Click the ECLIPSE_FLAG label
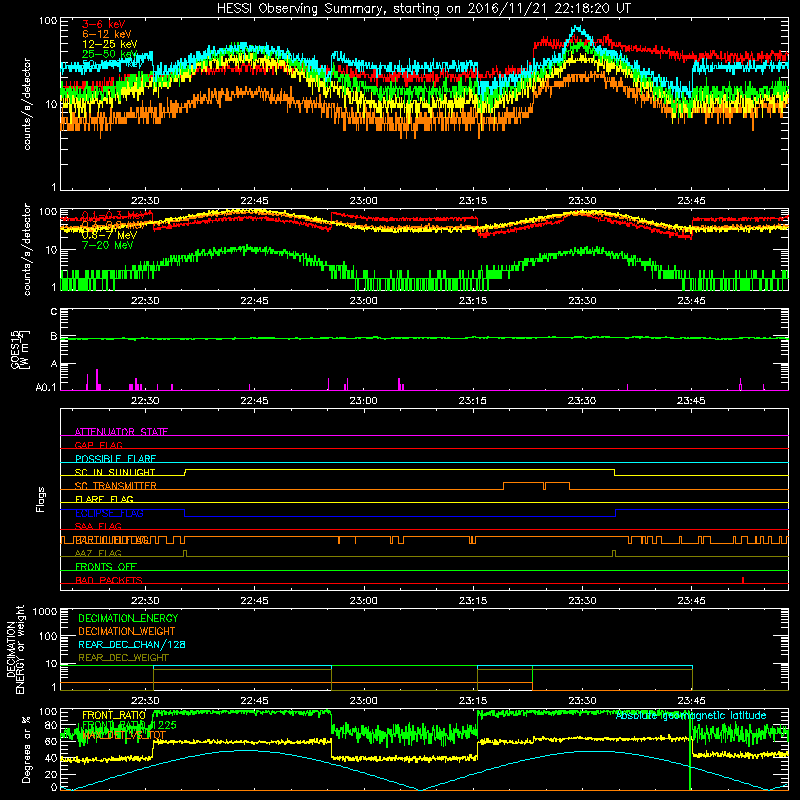 [x=109, y=513]
